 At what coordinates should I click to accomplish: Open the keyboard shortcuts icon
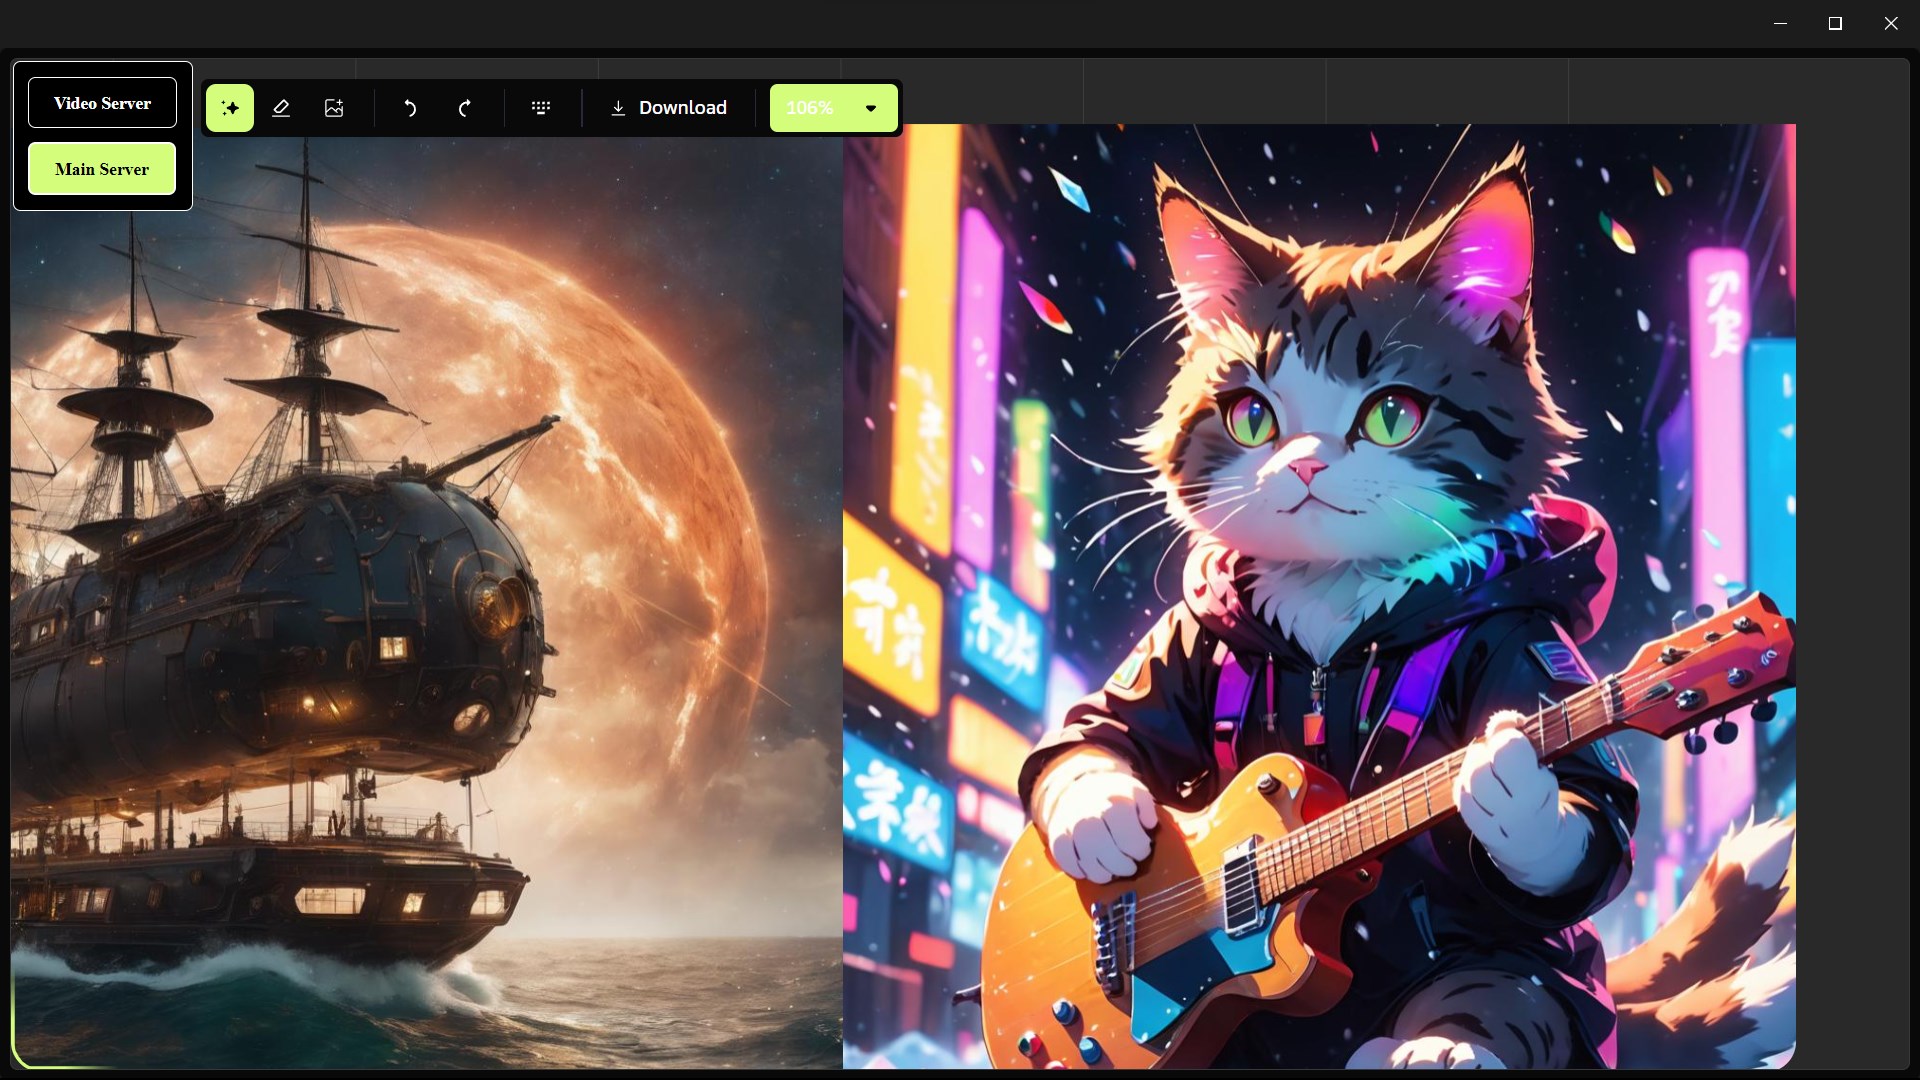point(541,108)
